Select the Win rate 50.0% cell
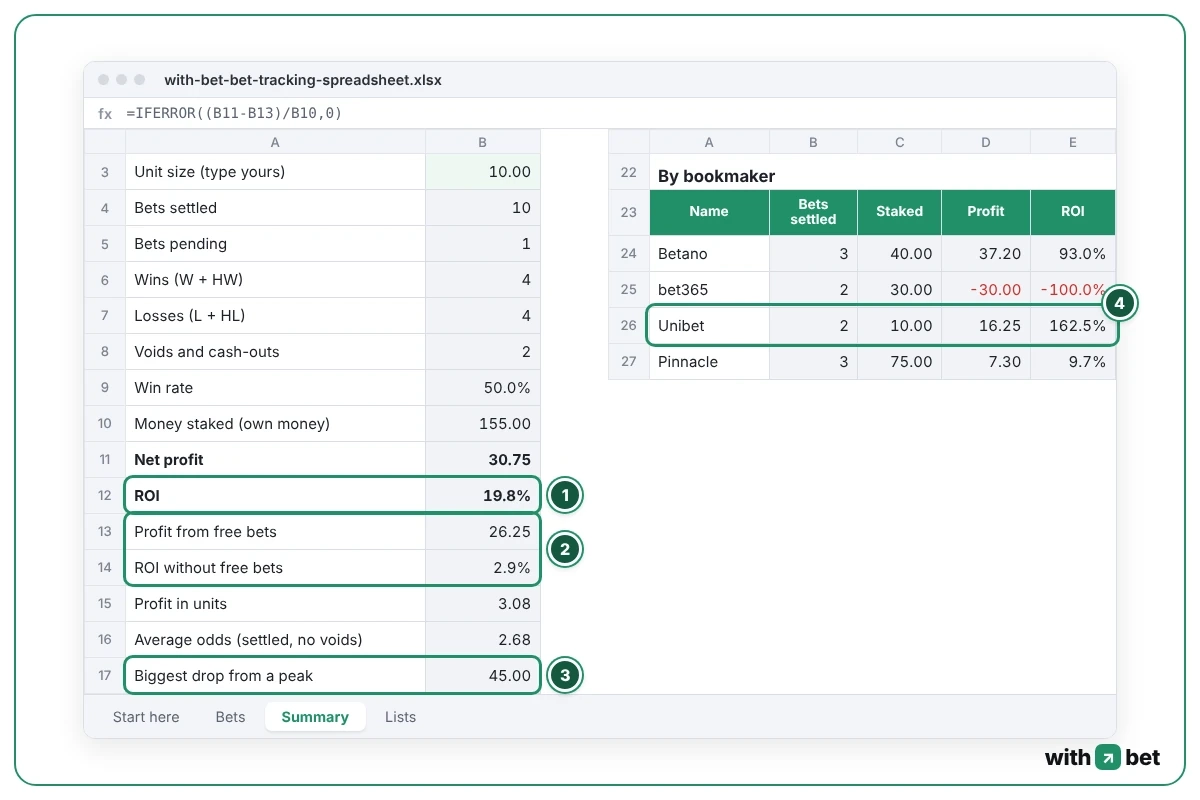Viewport: 1200px width, 800px height. [483, 388]
